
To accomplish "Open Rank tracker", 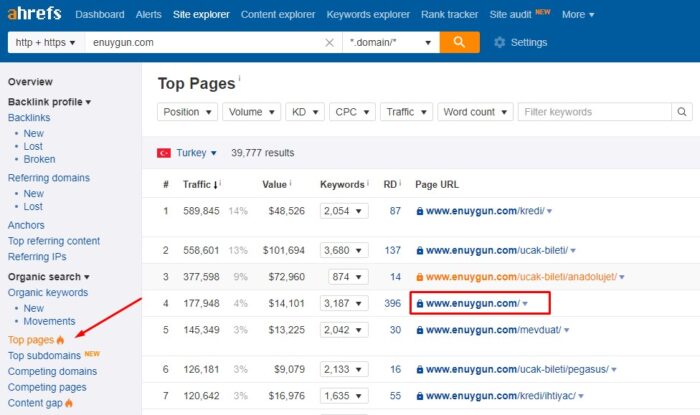I will (449, 15).
